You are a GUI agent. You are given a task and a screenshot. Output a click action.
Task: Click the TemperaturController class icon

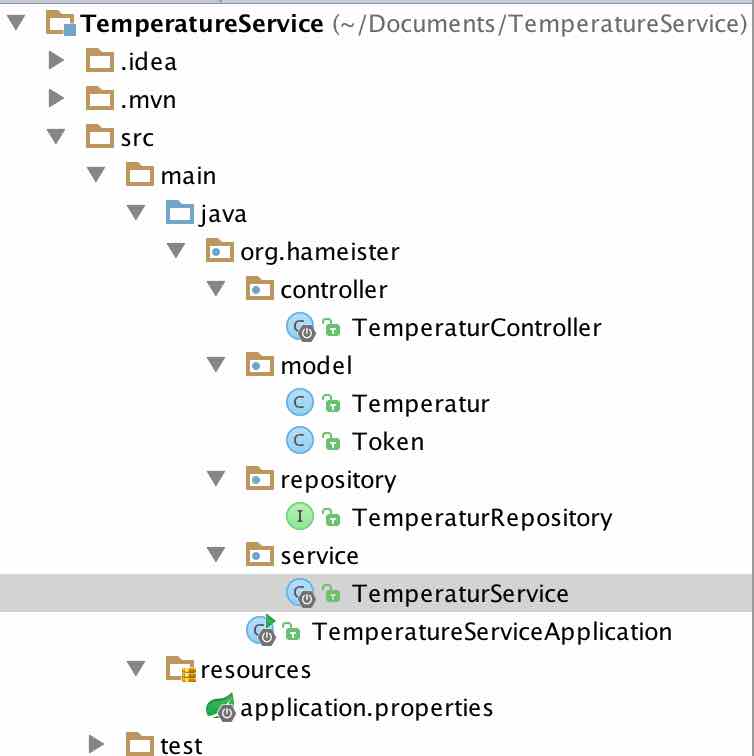pos(301,328)
